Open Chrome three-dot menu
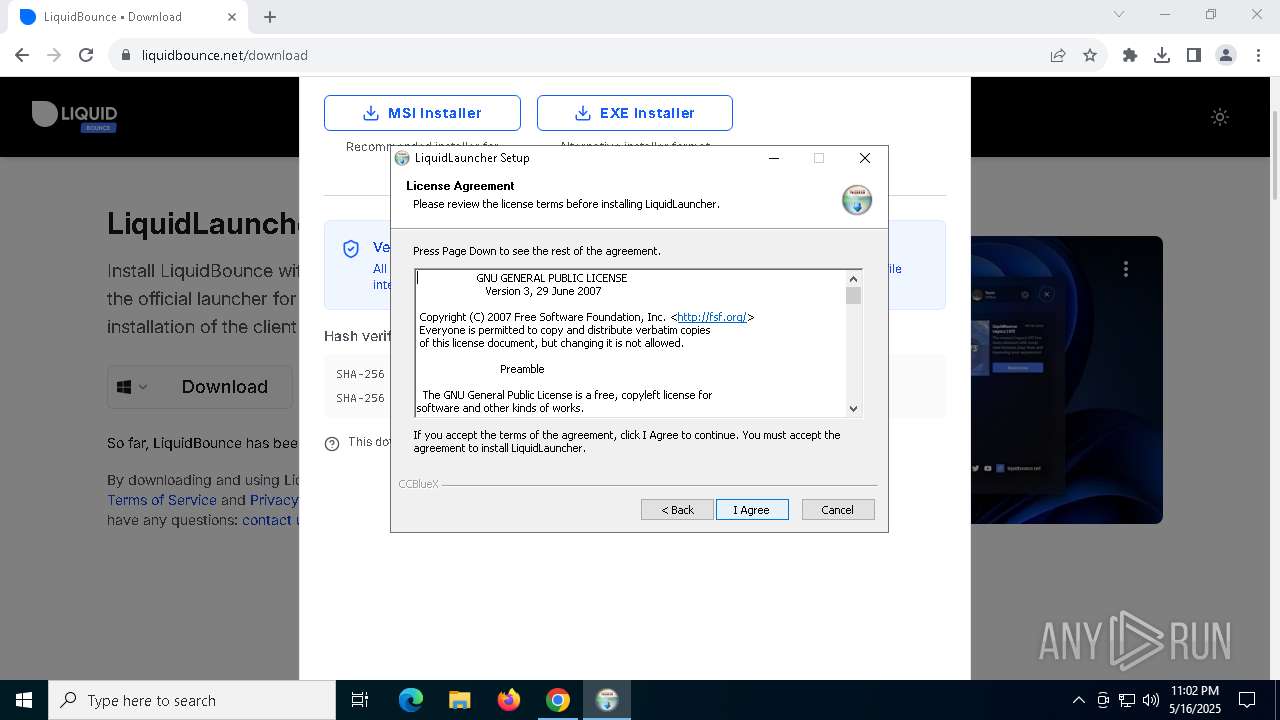1280x720 pixels. tap(1258, 55)
